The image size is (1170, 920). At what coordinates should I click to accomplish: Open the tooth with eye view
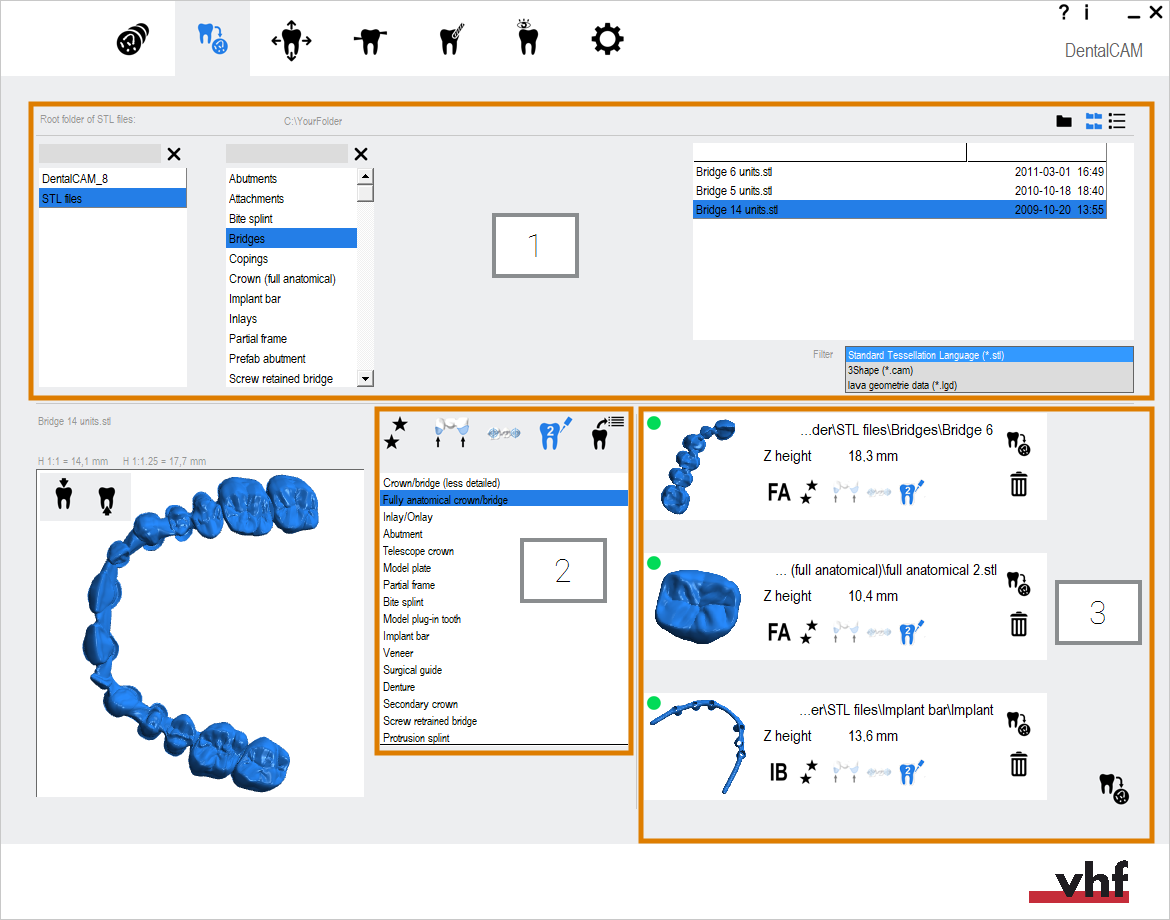click(528, 38)
